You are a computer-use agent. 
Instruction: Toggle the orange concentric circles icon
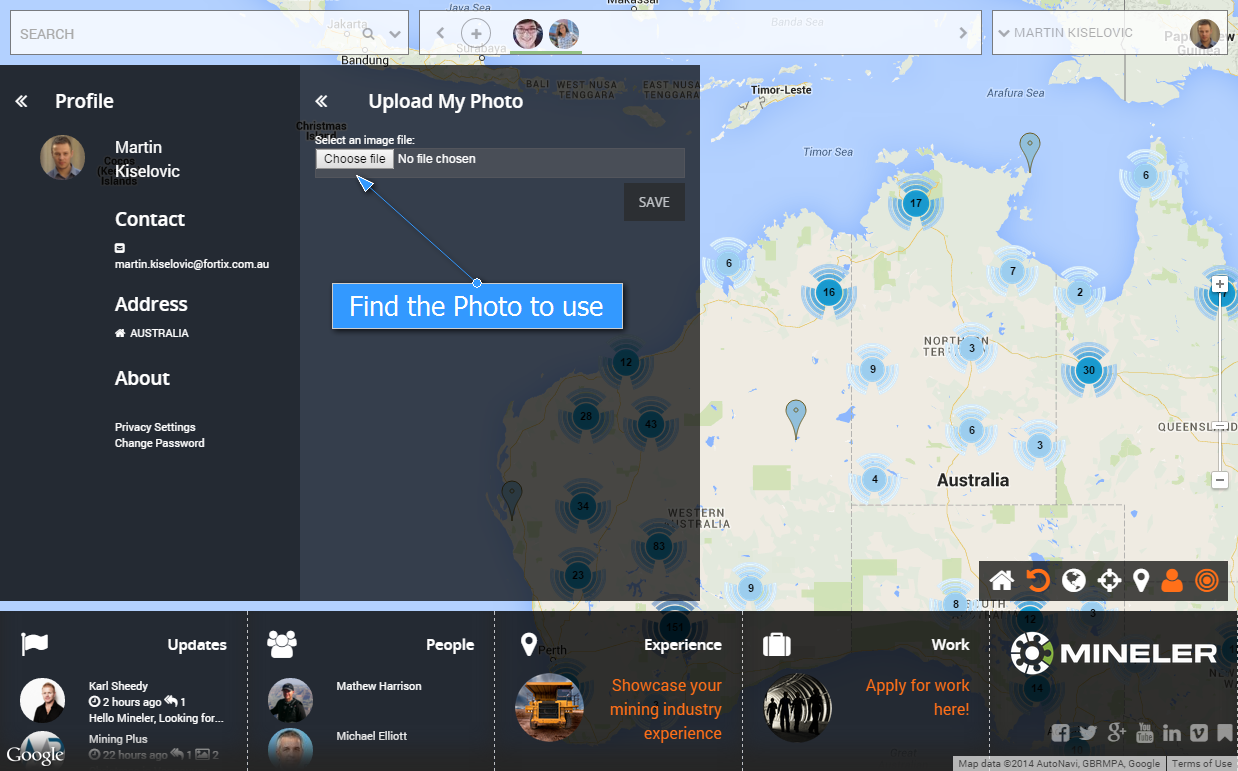coord(1207,580)
